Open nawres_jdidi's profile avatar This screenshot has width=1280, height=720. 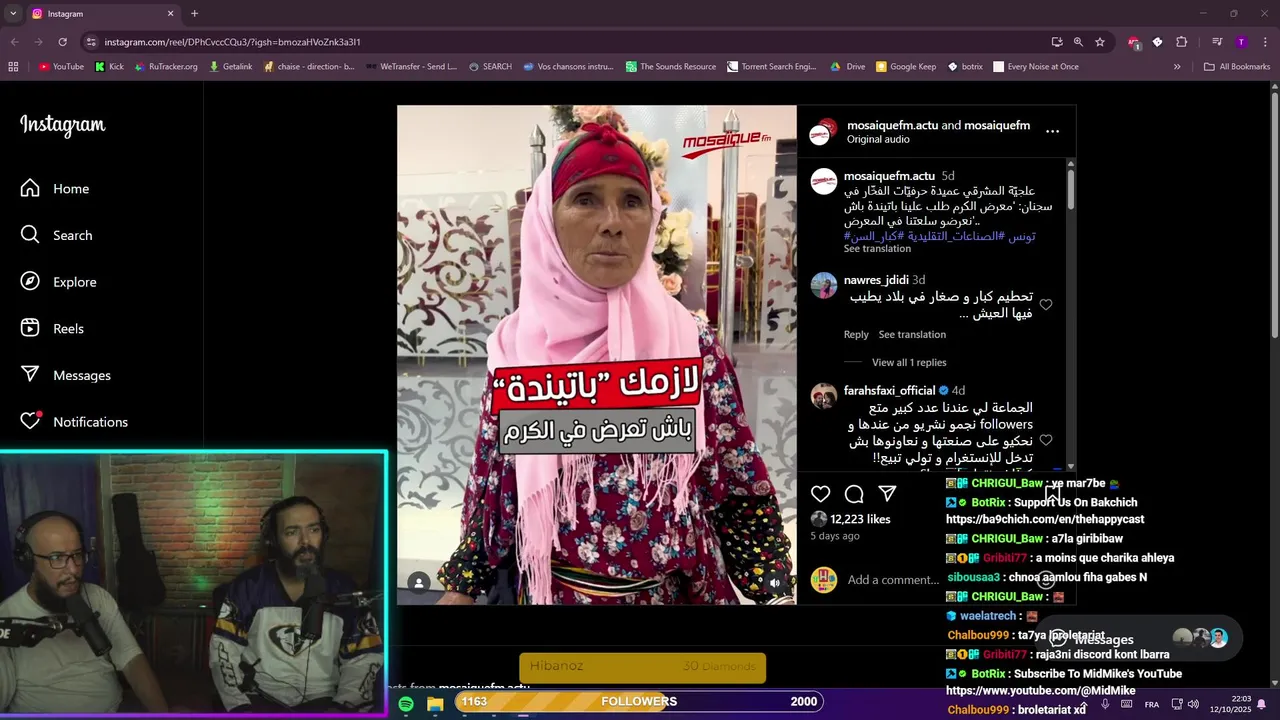(824, 285)
